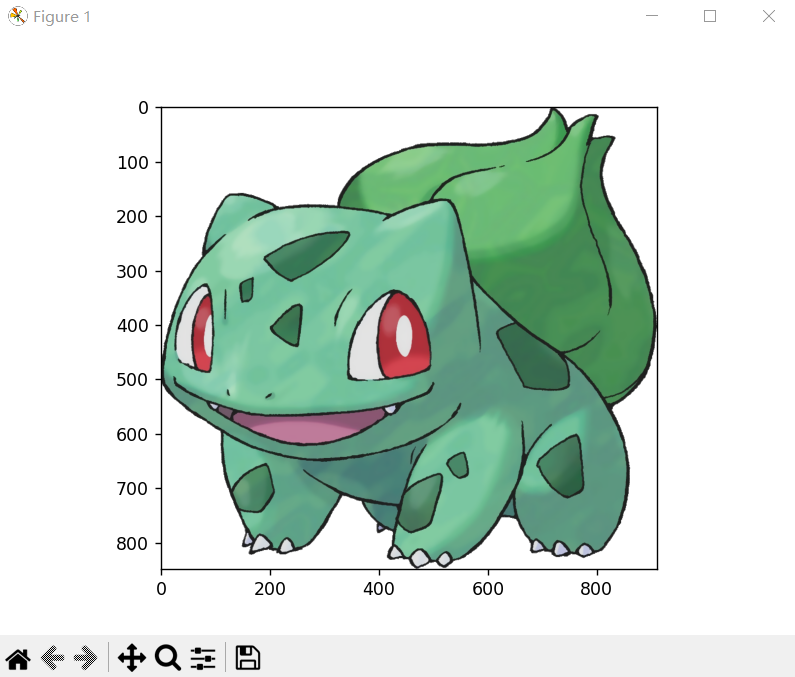The height and width of the screenshot is (677, 795).
Task: Click the x-axis tick label '400'
Action: [379, 589]
